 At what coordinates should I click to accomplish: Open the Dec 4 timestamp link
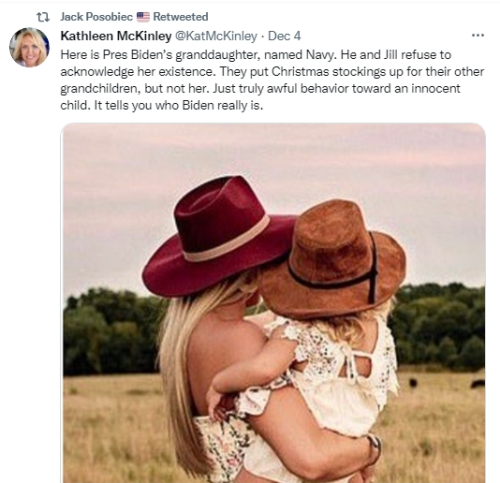284,36
